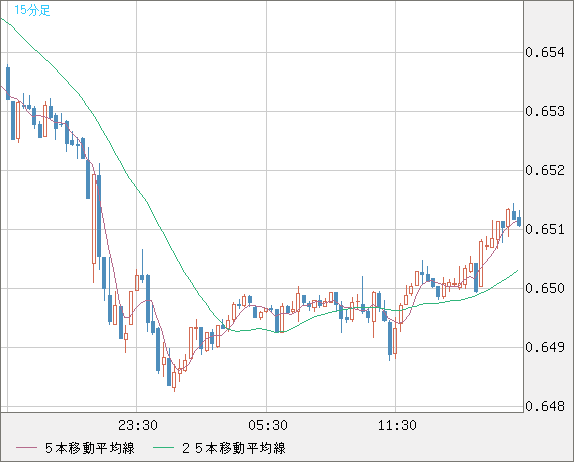This screenshot has width=574, height=462.
Task: Click the 23:30 time axis label
Action: [x=138, y=425]
